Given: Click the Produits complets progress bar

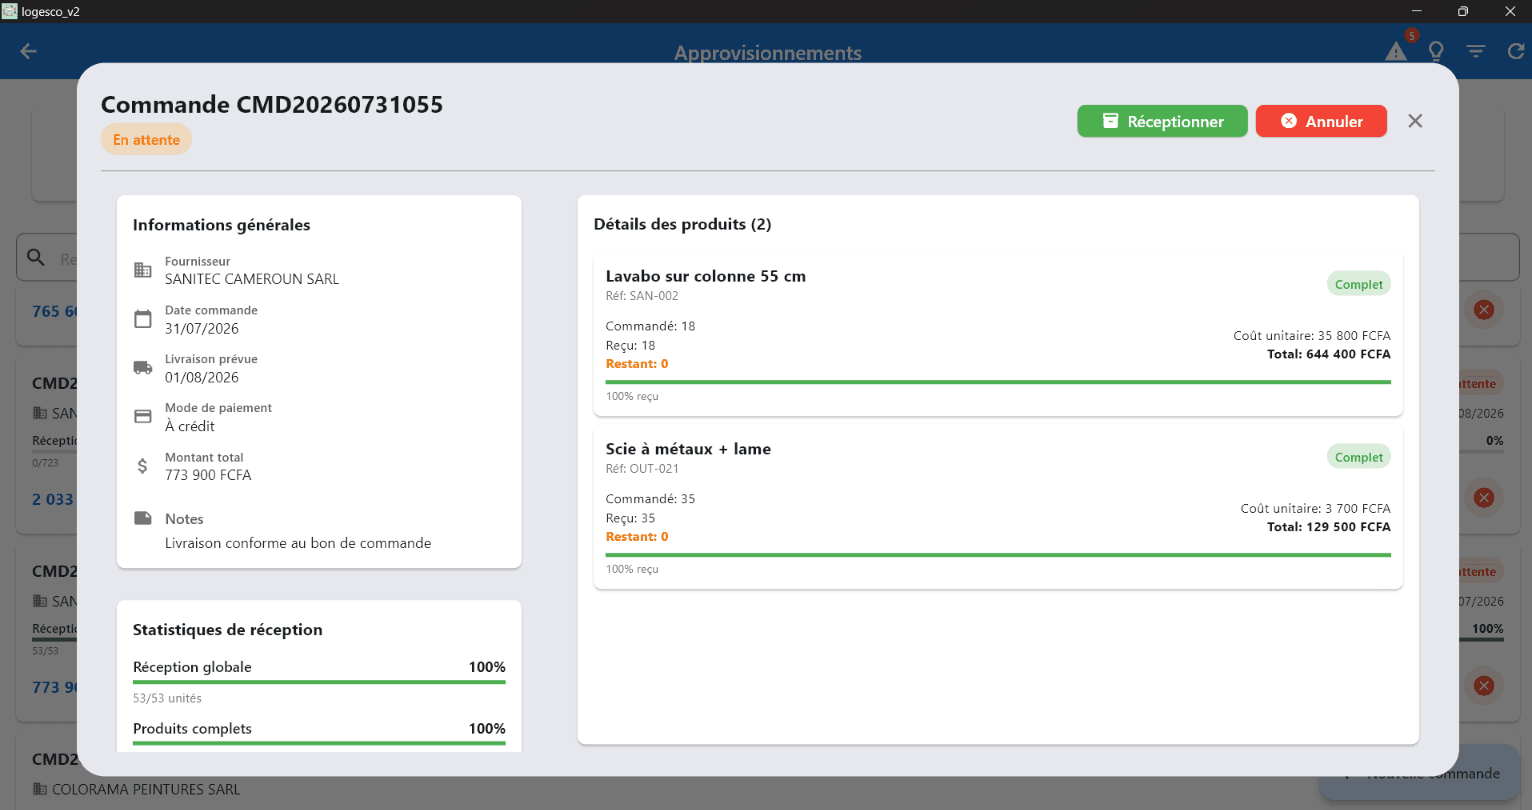Looking at the screenshot, I should (319, 743).
